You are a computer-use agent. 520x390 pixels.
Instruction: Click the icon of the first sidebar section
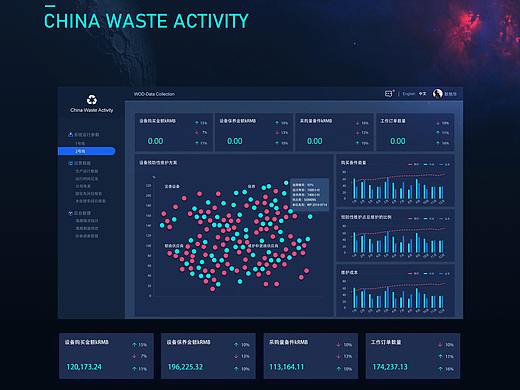click(70, 134)
